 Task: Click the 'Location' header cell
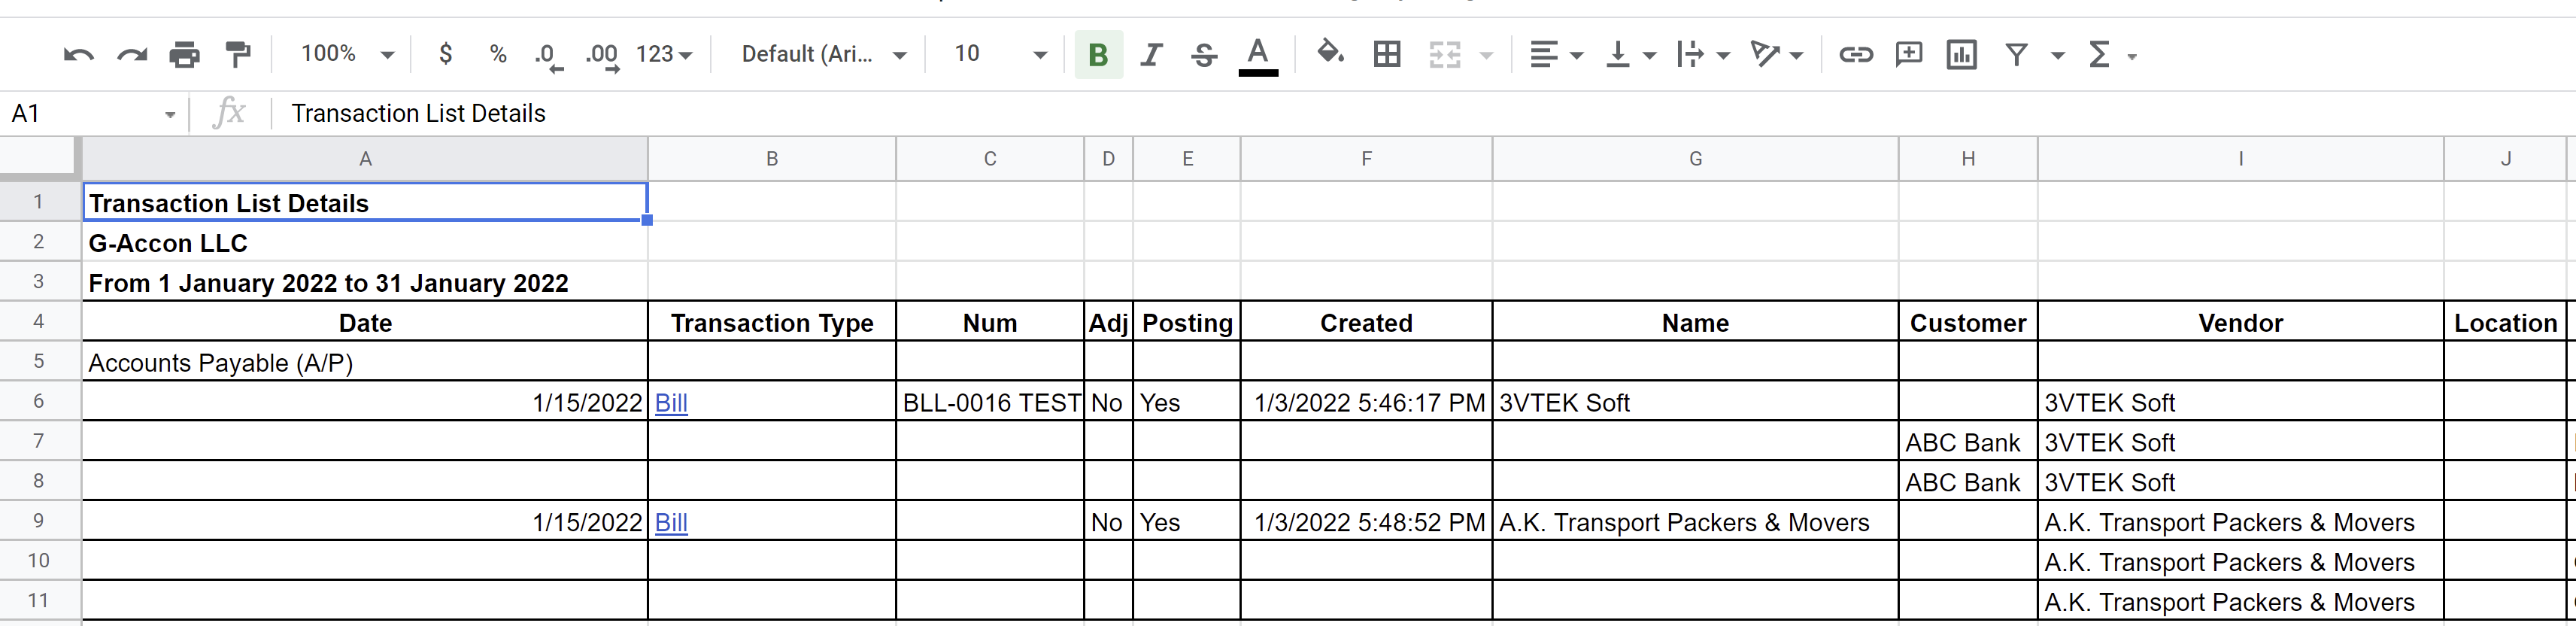[2505, 322]
